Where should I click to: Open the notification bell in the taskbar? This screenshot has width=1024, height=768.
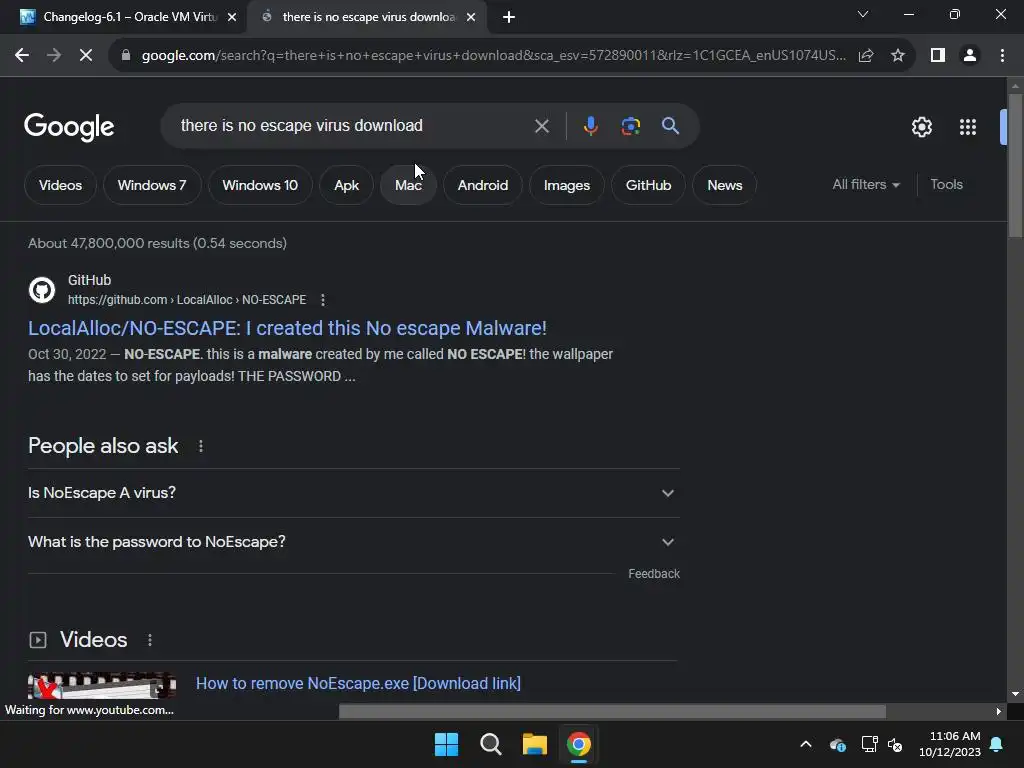click(997, 744)
